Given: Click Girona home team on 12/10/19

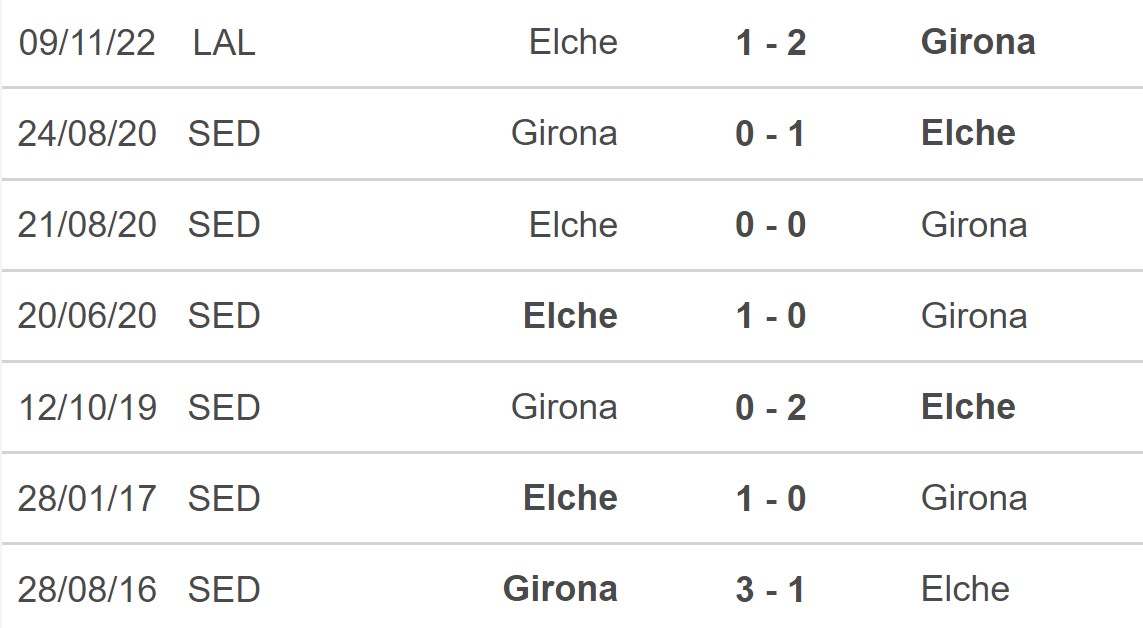Looking at the screenshot, I should point(564,407).
